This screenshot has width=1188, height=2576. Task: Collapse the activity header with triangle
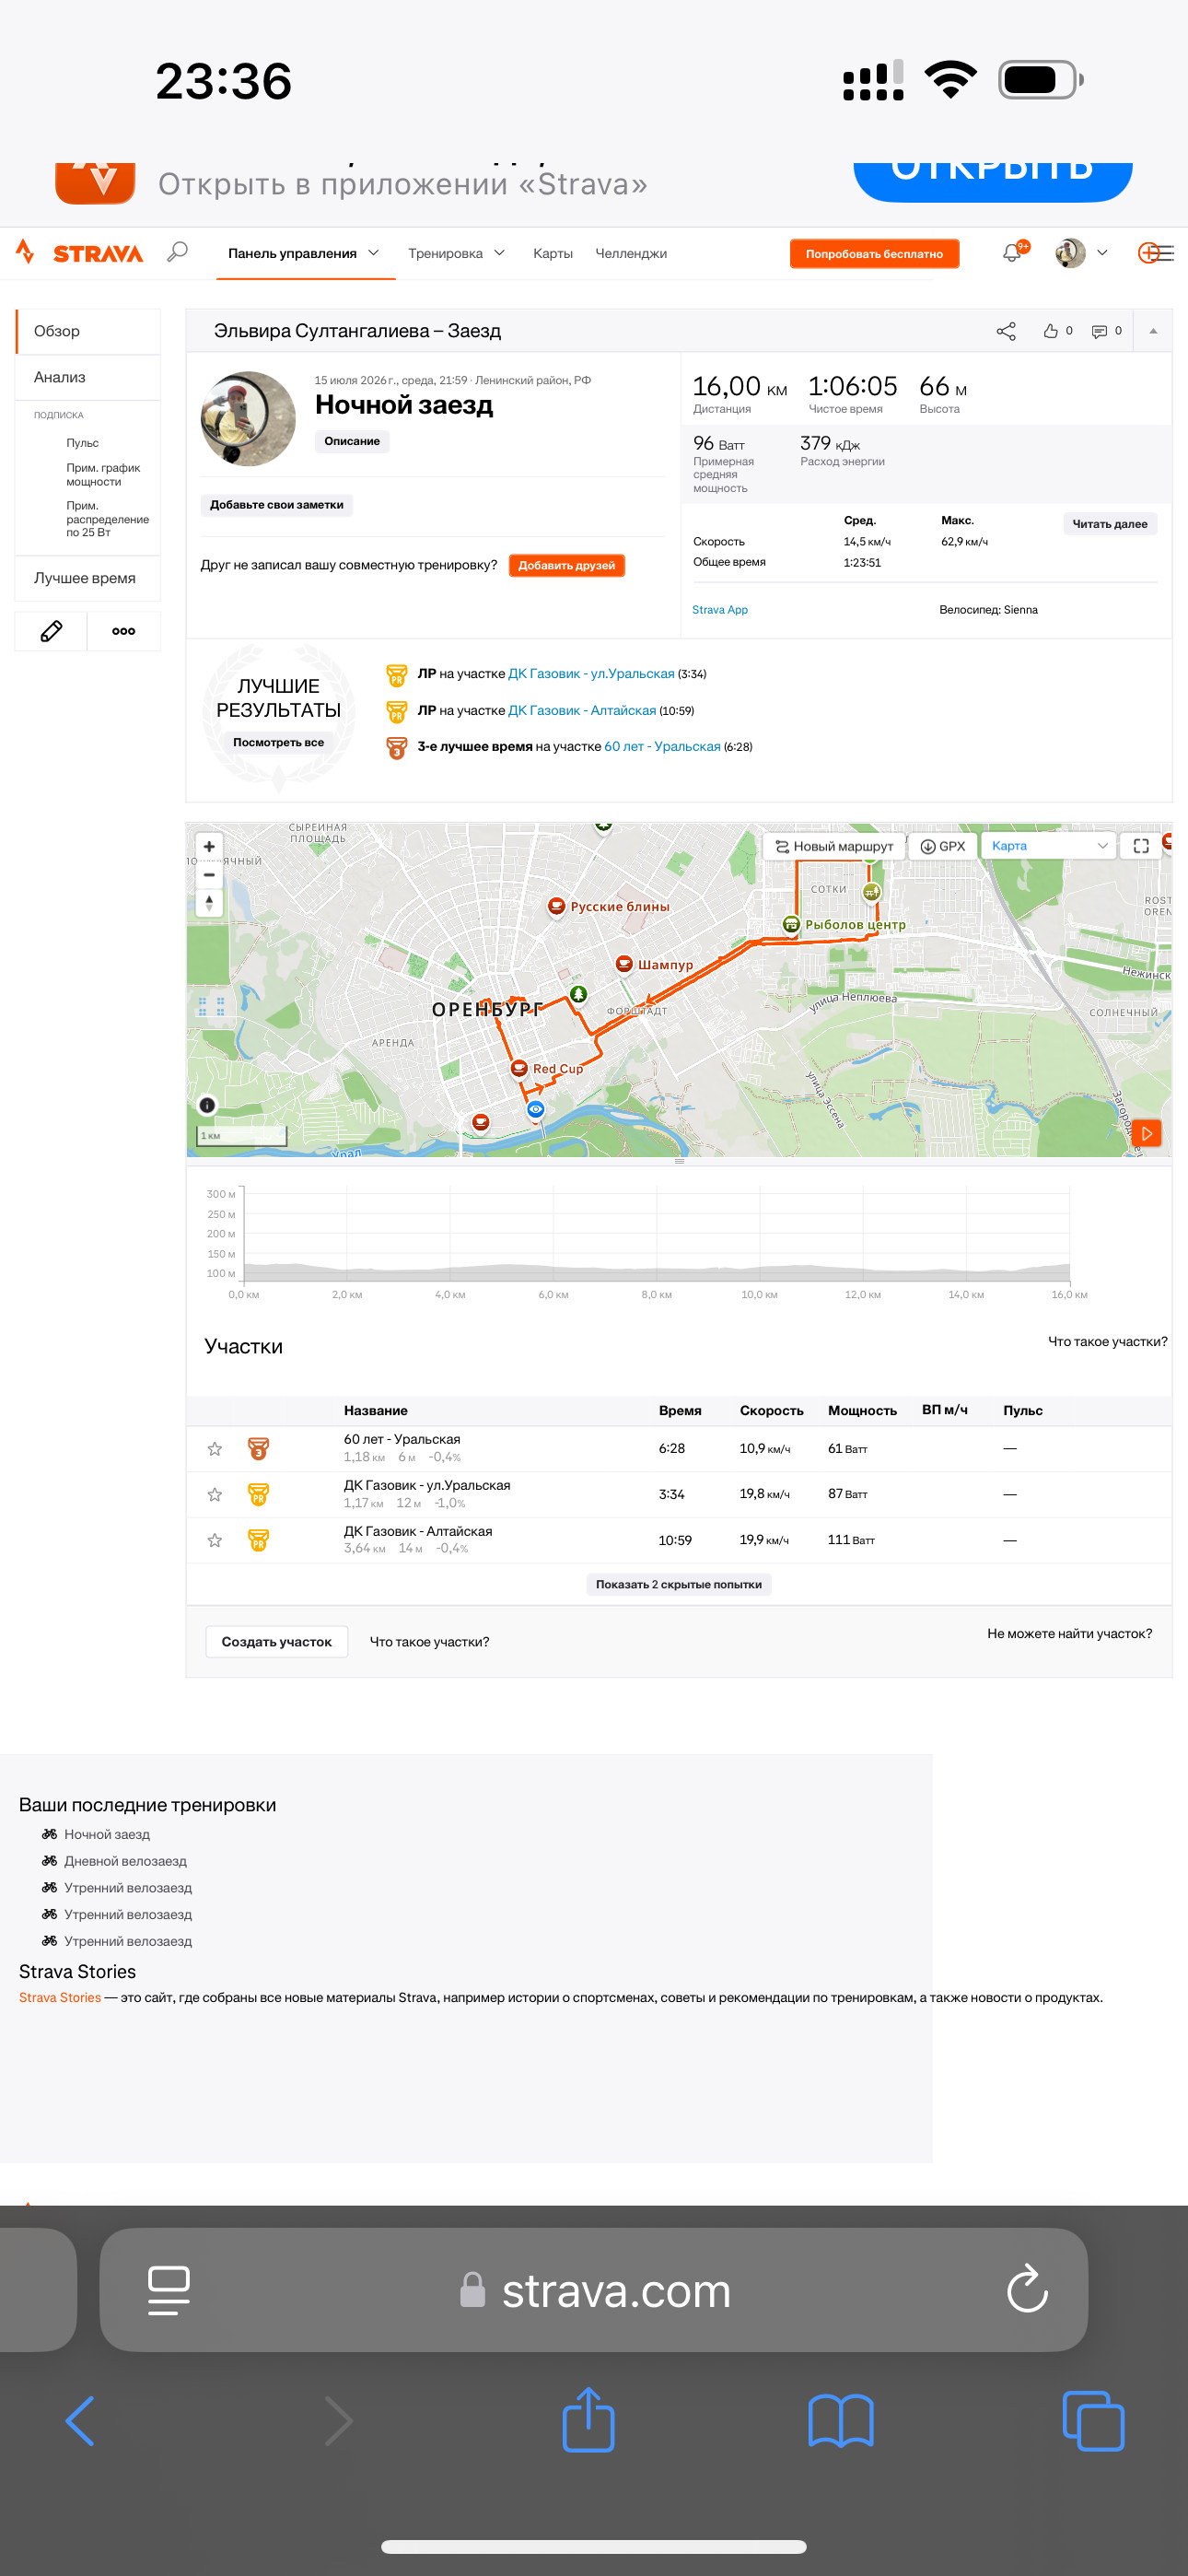[1153, 331]
